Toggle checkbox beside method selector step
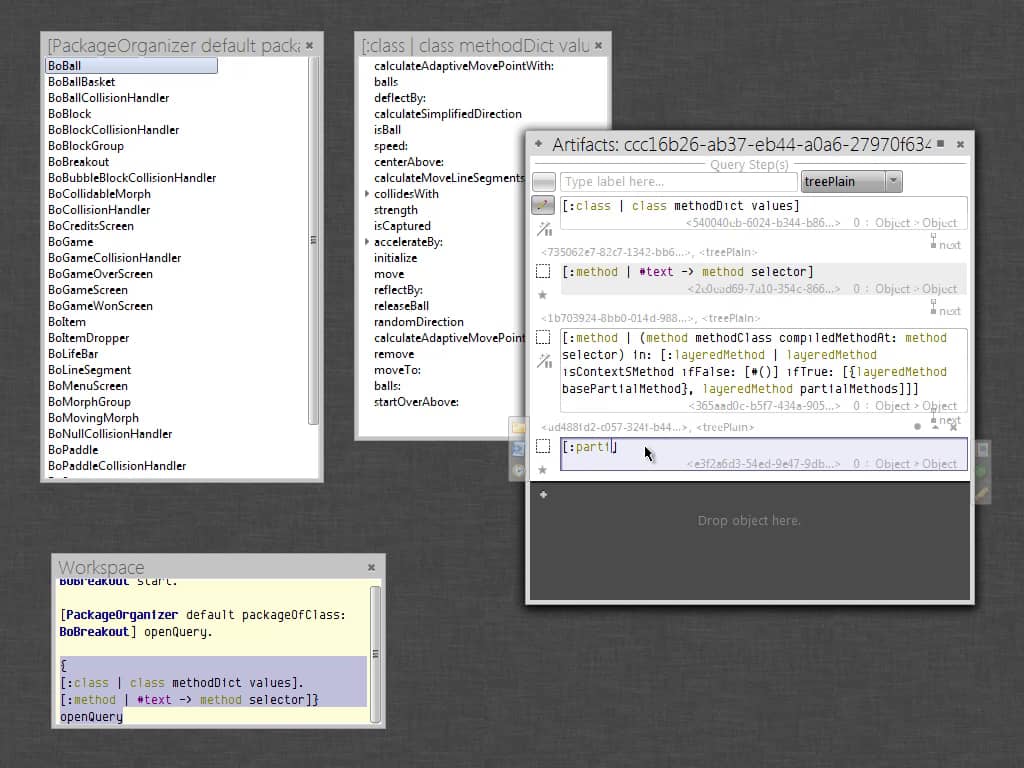 543,271
